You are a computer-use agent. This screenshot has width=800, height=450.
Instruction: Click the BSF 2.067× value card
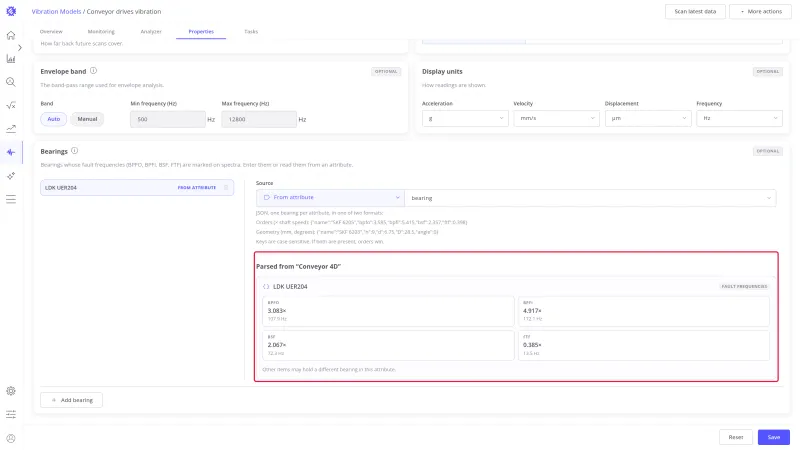point(388,345)
